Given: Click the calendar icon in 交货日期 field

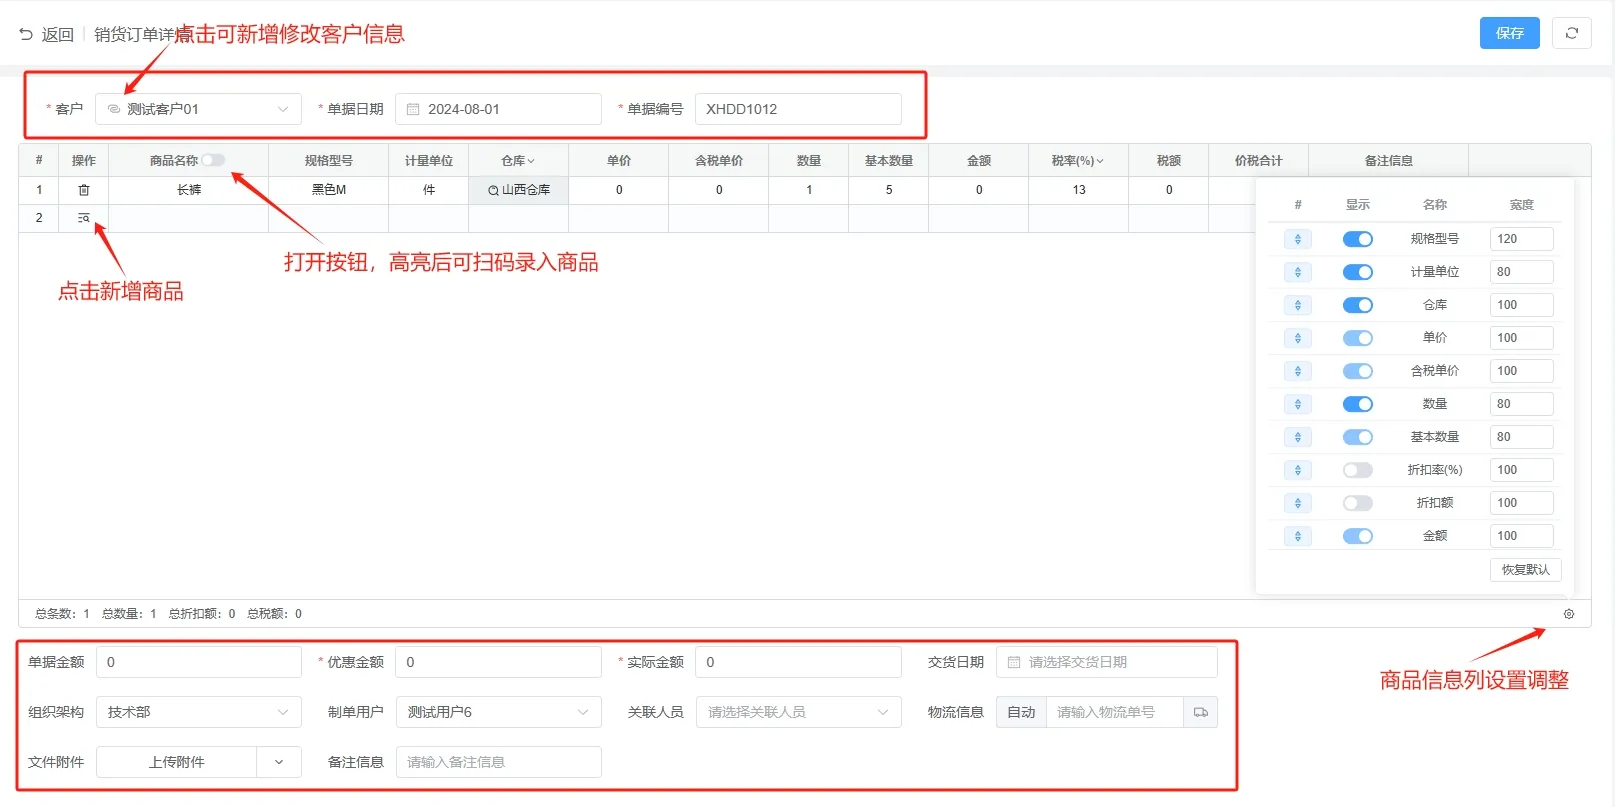Looking at the screenshot, I should coord(1014,662).
